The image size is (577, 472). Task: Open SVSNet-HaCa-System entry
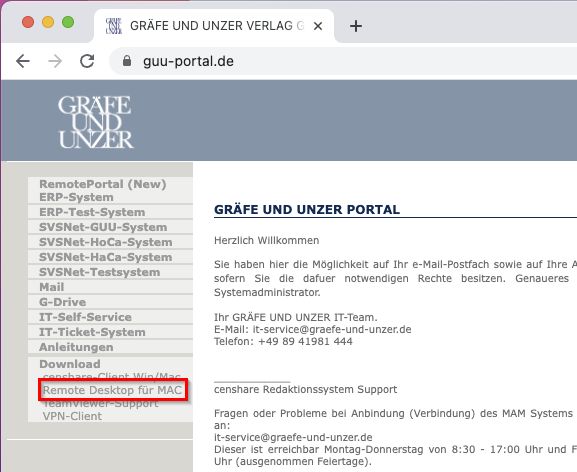106,257
